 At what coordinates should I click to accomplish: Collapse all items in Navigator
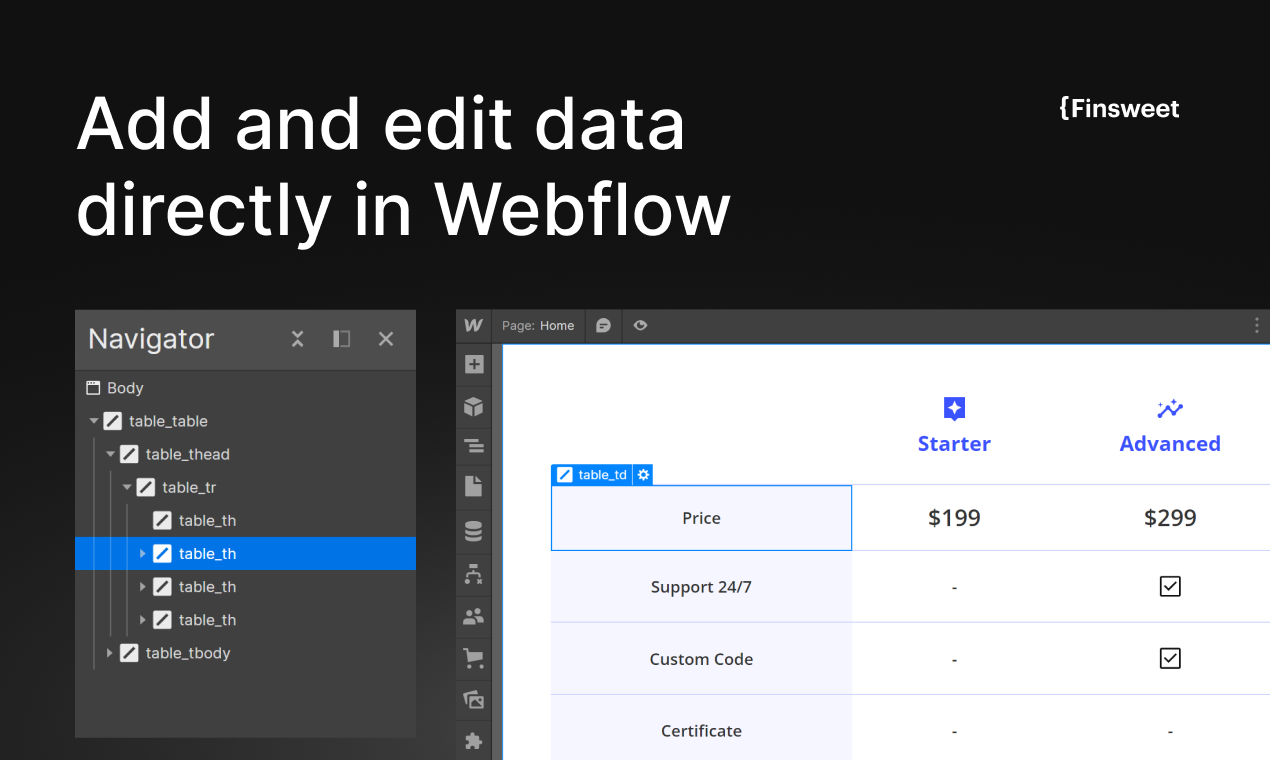(297, 339)
